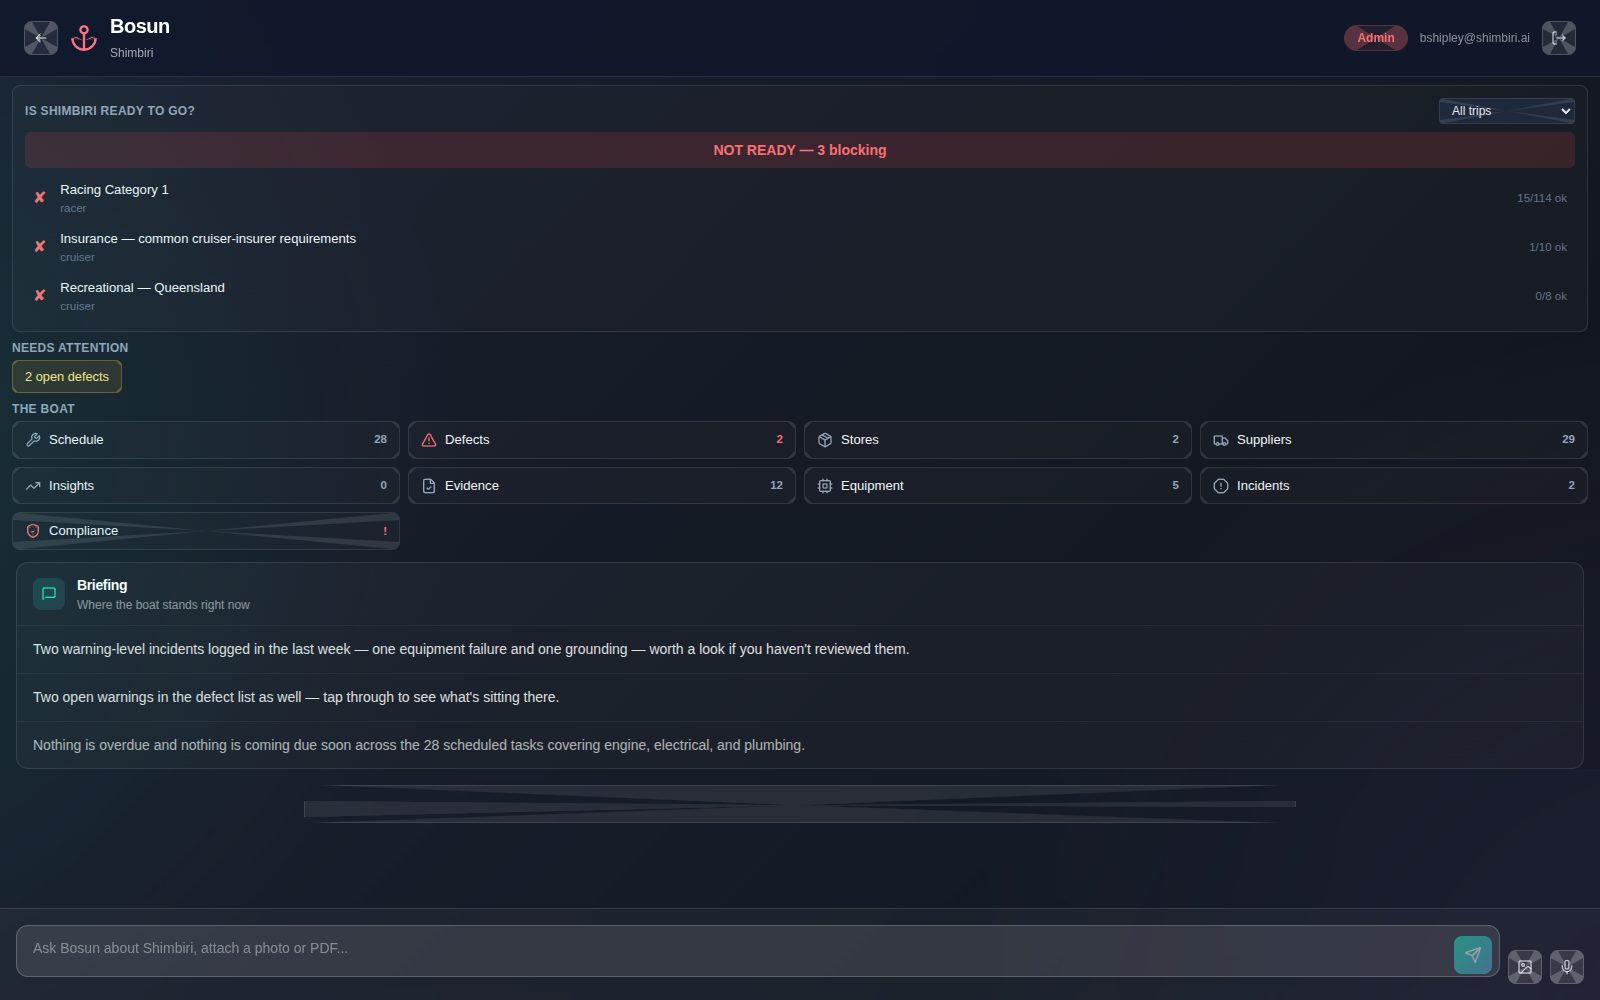Click the Compliance exclamation alert mark
Viewport: 1600px width, 1000px height.
[x=385, y=531]
